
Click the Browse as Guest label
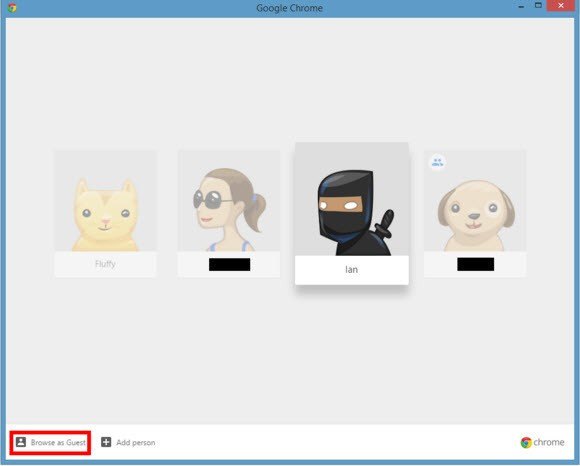[58, 442]
